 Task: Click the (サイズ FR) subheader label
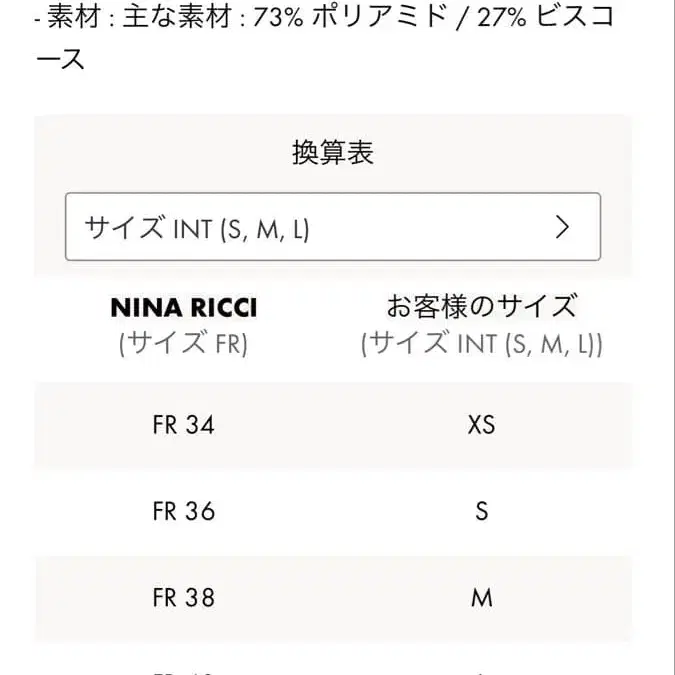(184, 343)
